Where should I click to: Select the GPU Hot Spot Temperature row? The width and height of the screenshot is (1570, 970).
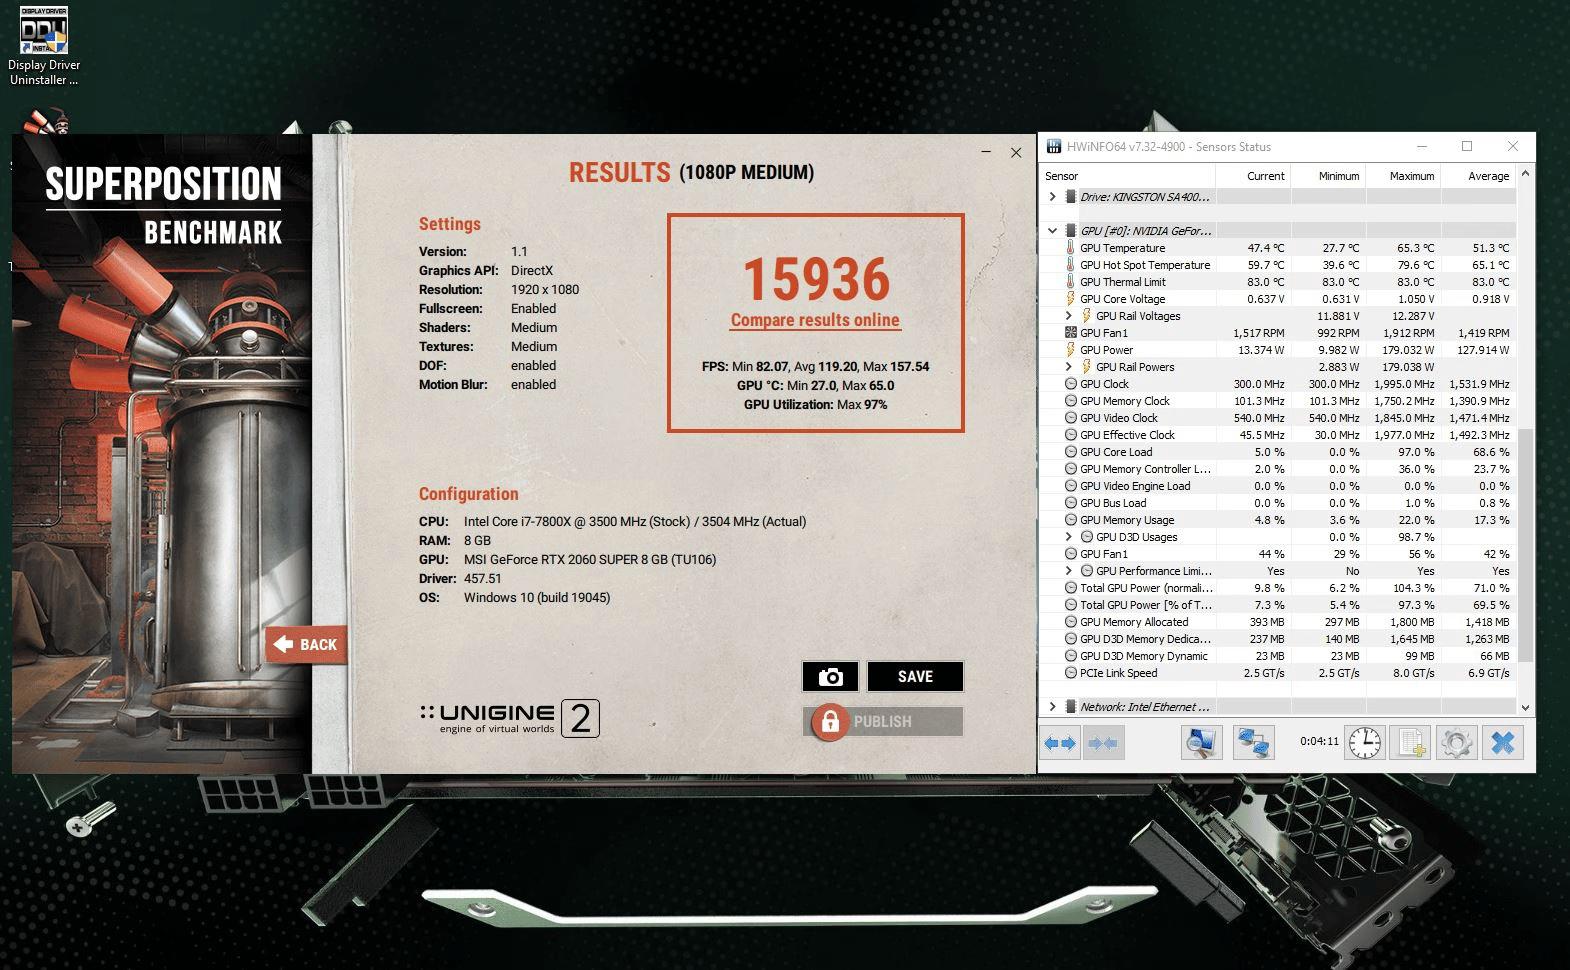[x=1278, y=264]
